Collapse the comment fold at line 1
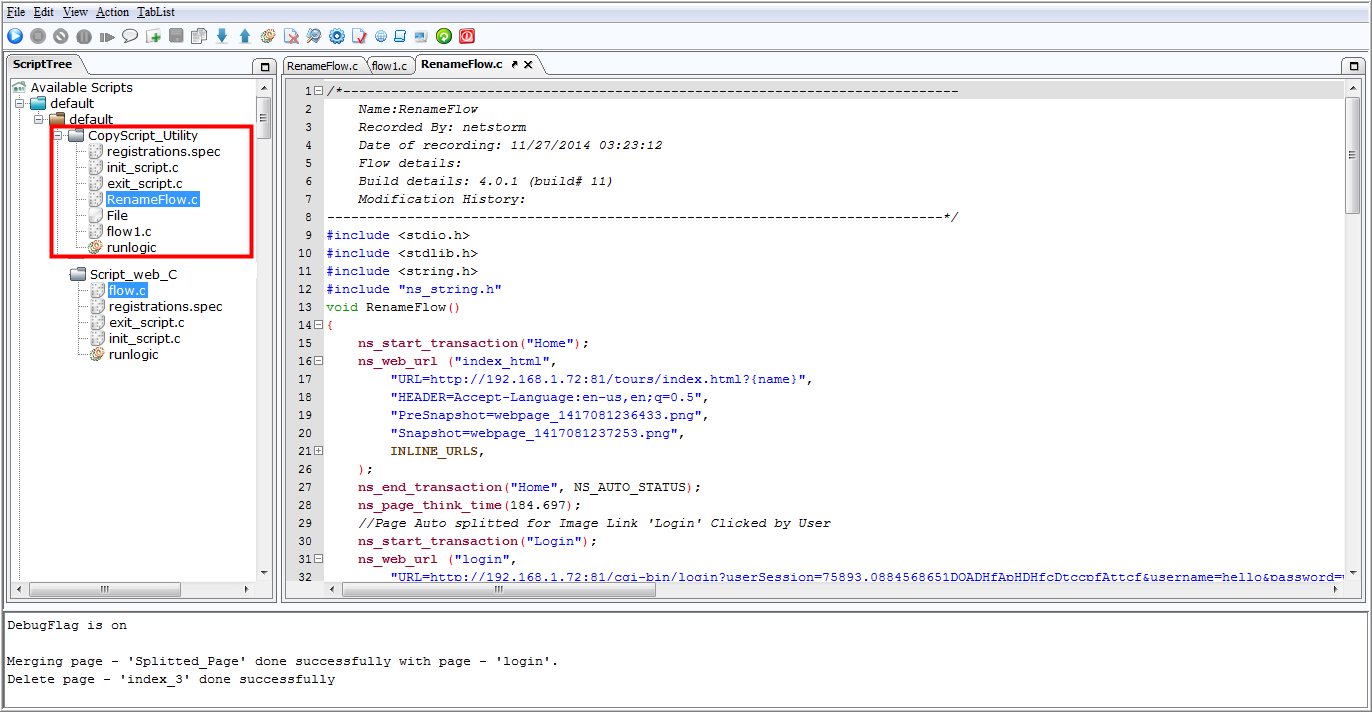Screen dimensions: 1372x712 [318, 91]
